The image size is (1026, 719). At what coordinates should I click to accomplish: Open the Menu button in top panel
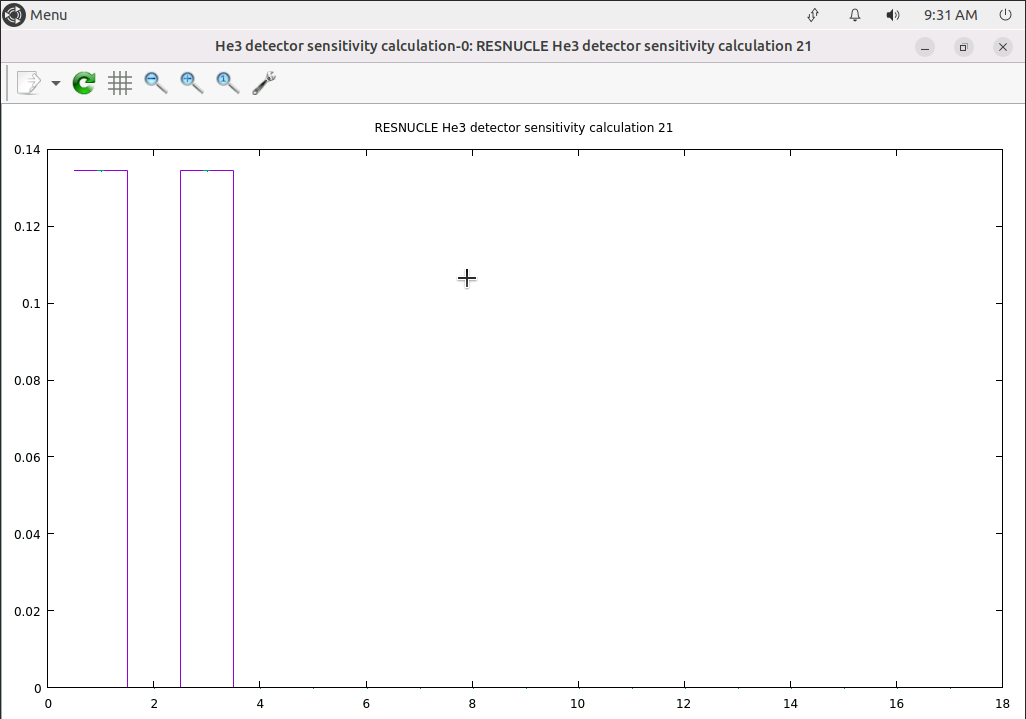[x=48, y=15]
